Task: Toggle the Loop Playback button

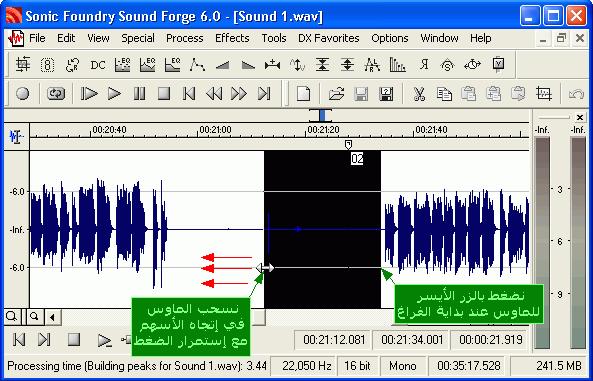Action: pos(56,93)
